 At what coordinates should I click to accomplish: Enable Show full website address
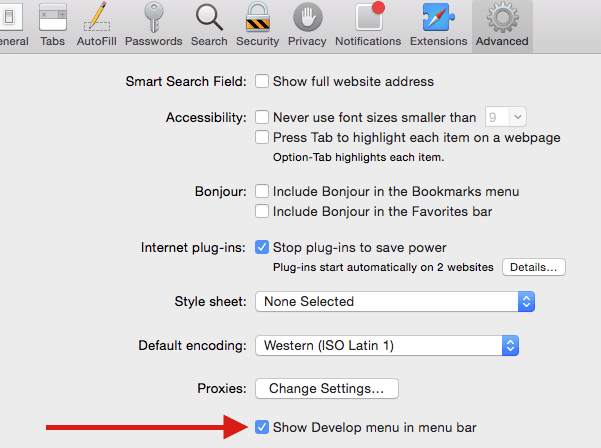262,81
